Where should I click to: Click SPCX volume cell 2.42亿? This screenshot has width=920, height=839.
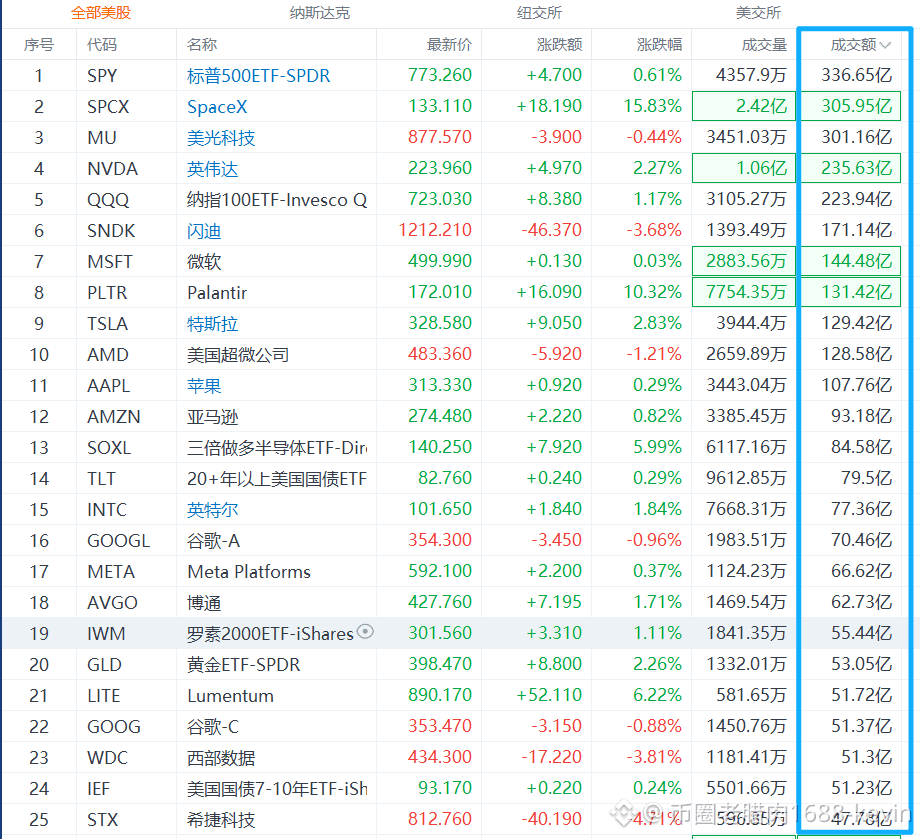click(x=744, y=106)
